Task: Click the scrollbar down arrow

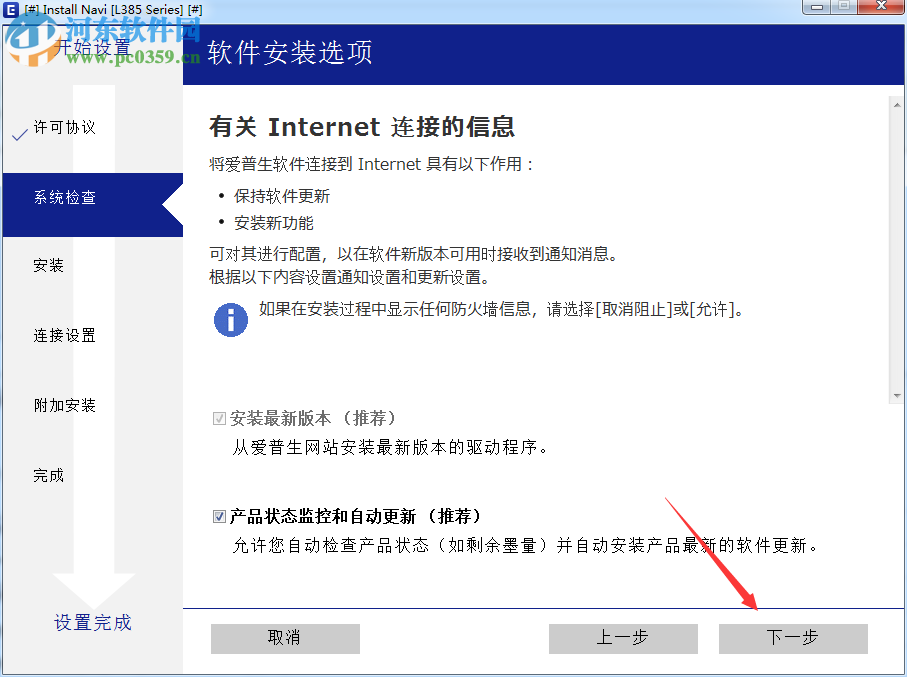Action: click(x=897, y=396)
